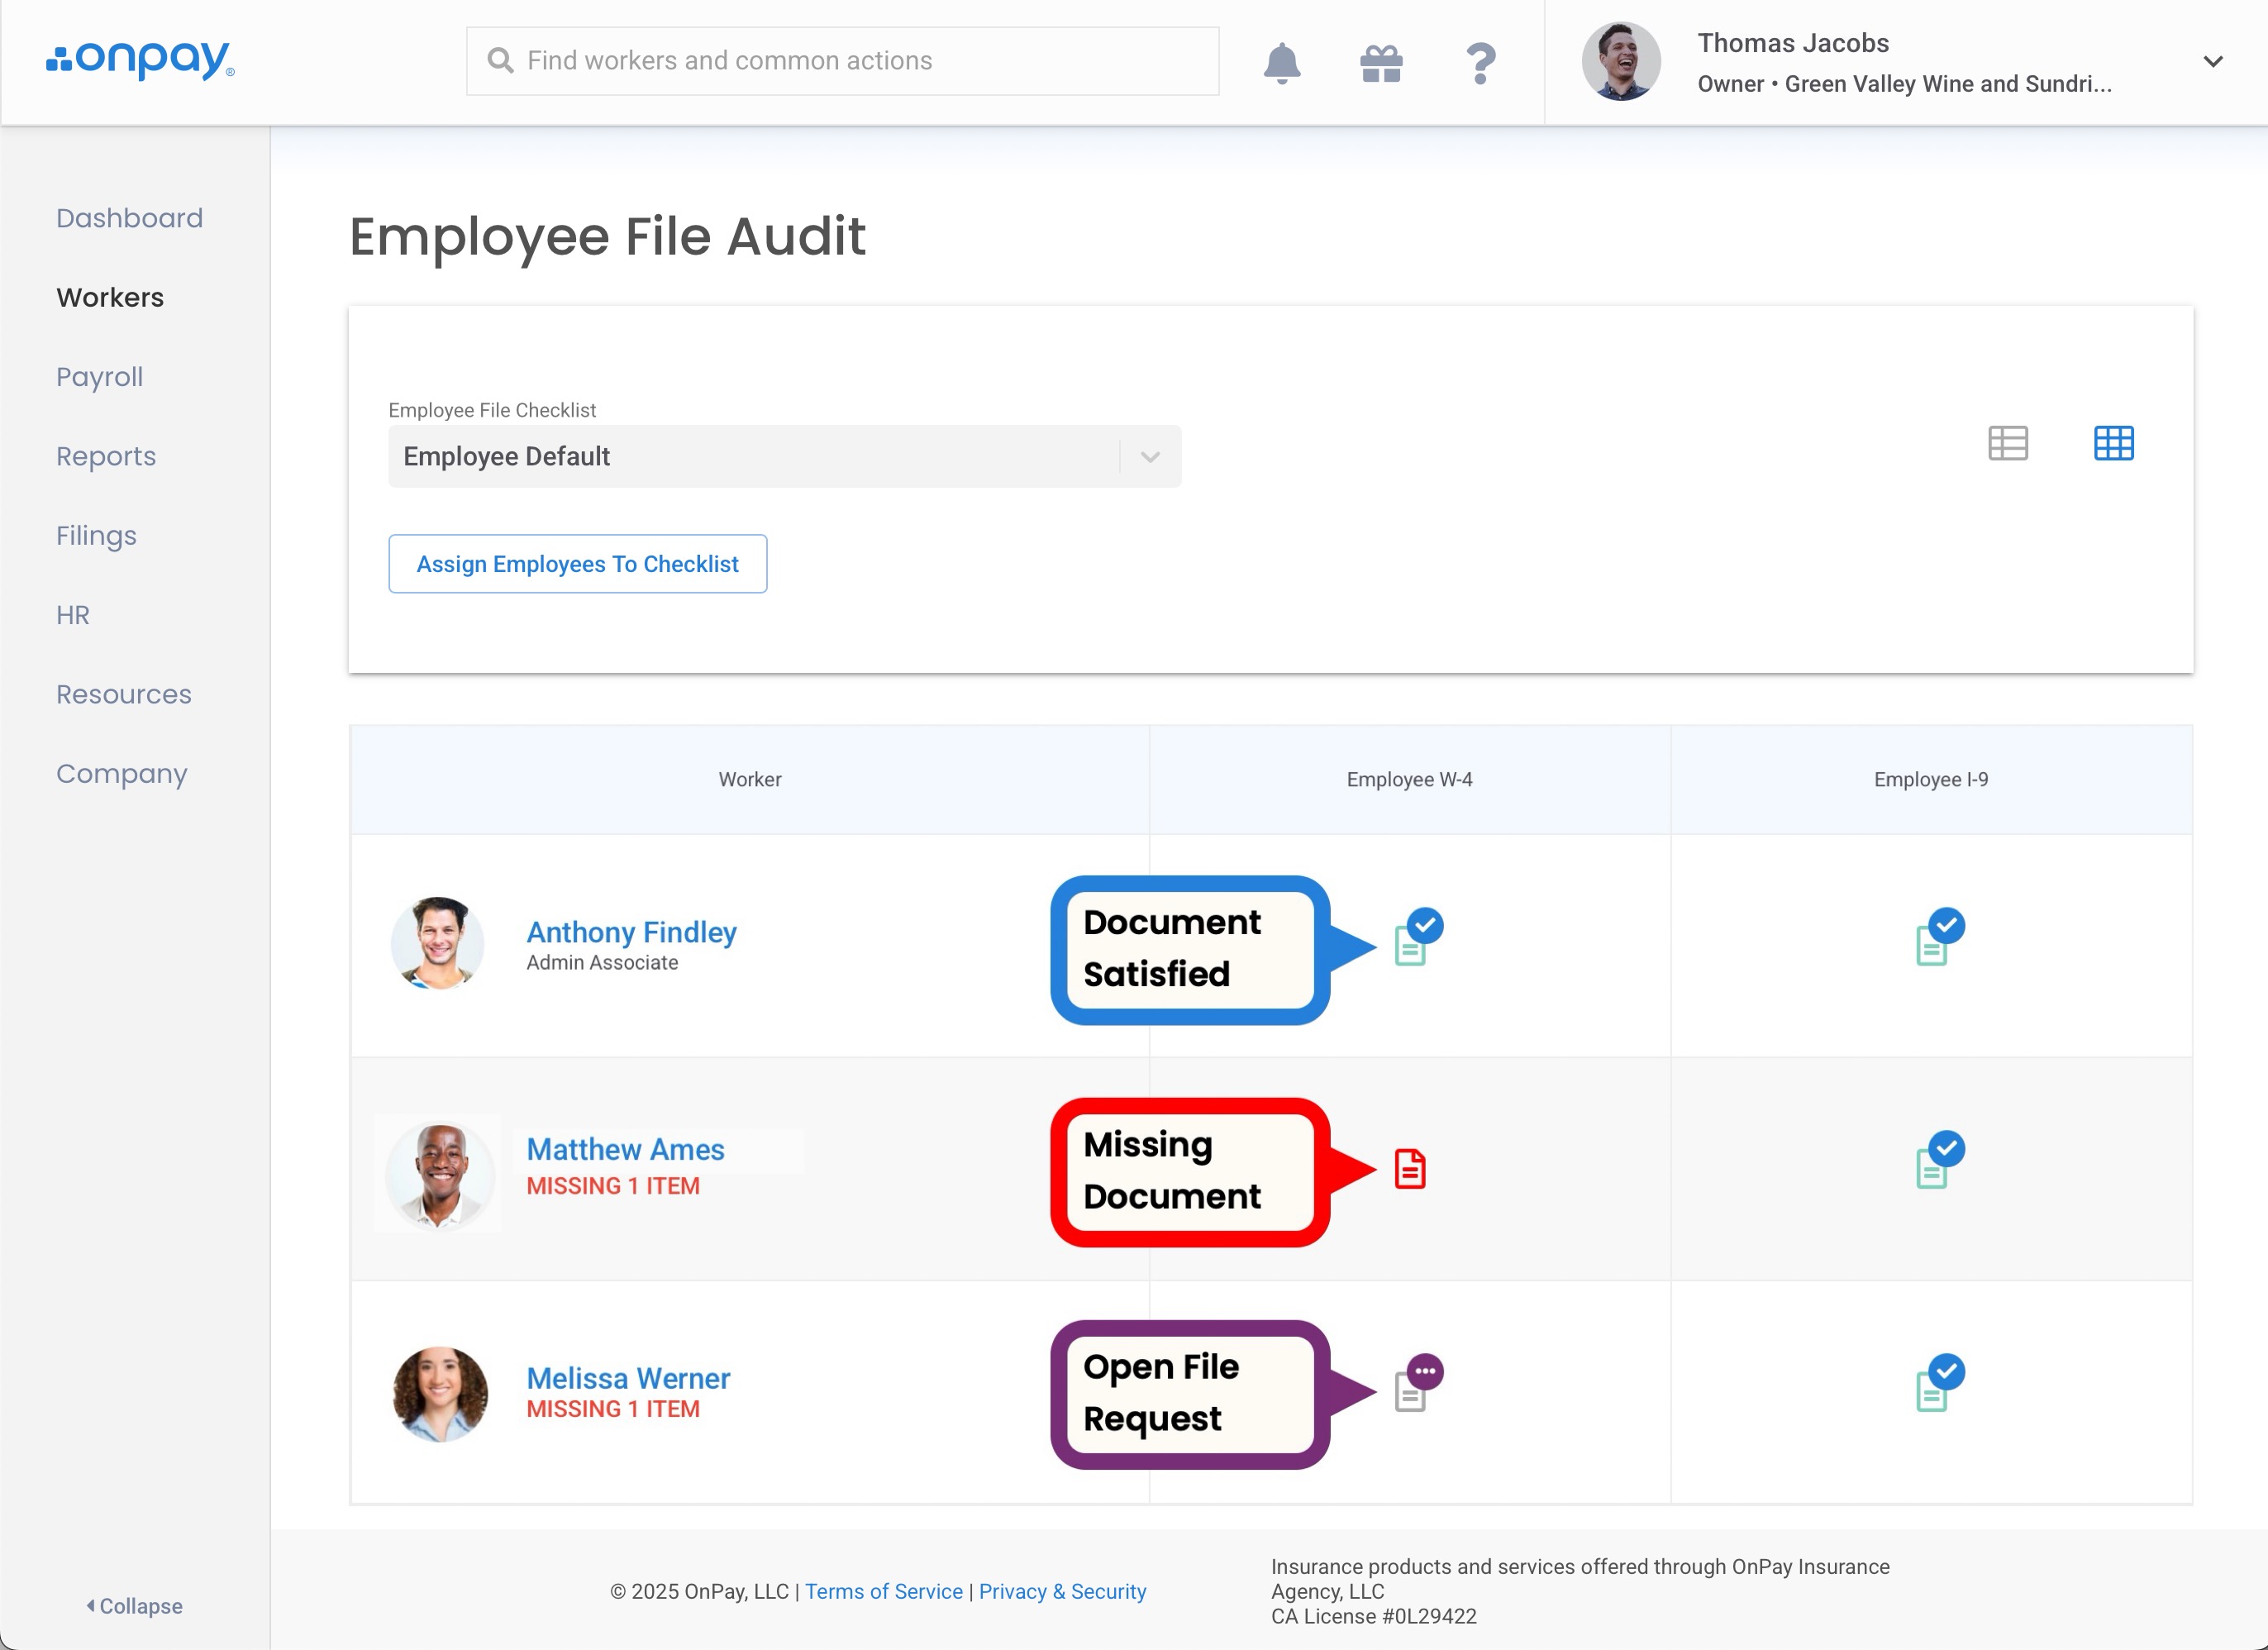This screenshot has width=2268, height=1650.
Task: Click Matthew Ames's missing W-4 document icon
Action: coord(1410,1168)
